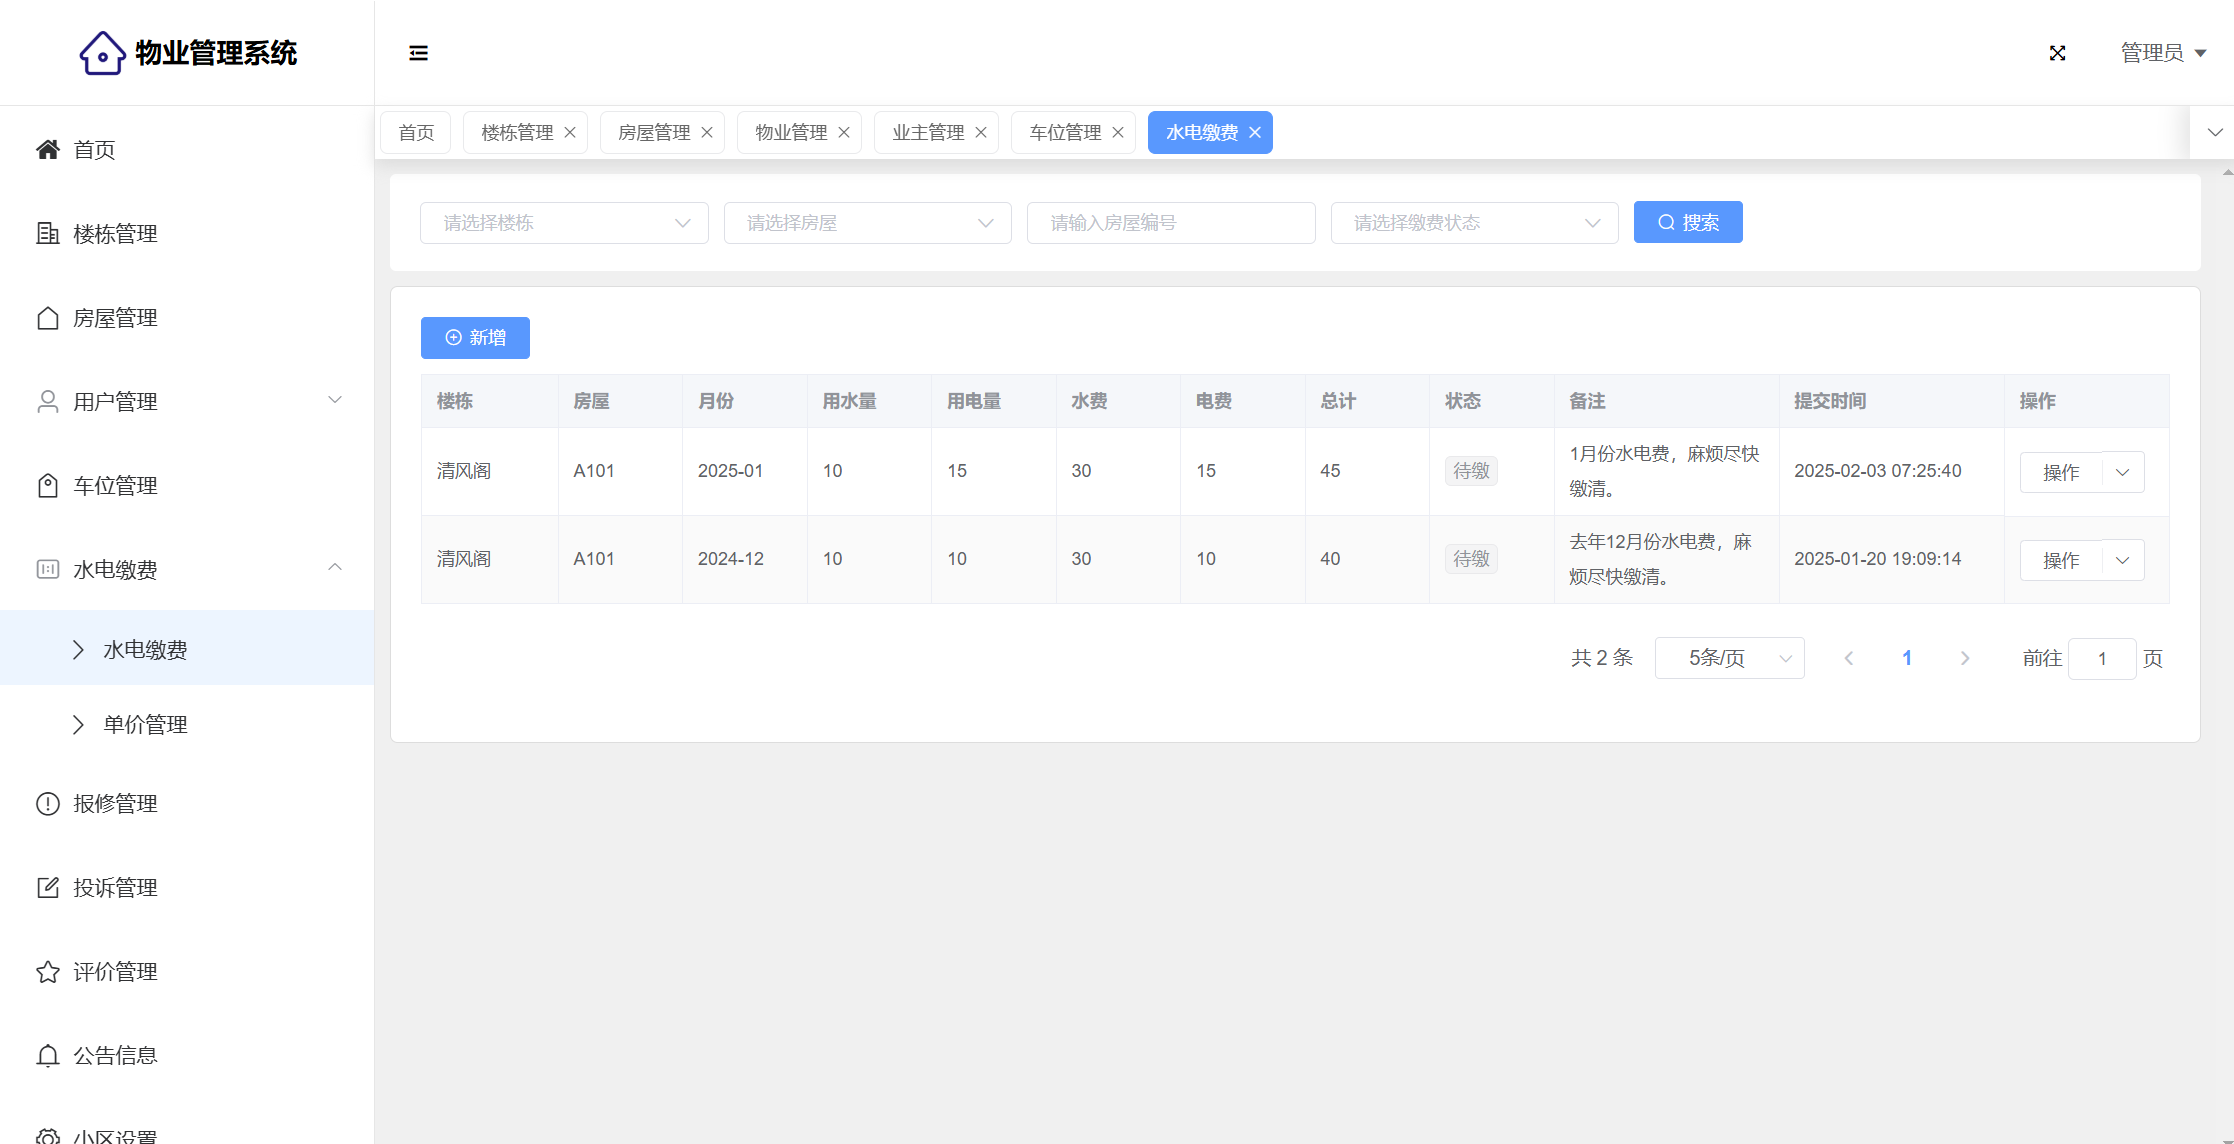
Task: Open 报修管理 via its alert icon
Action: [x=47, y=804]
